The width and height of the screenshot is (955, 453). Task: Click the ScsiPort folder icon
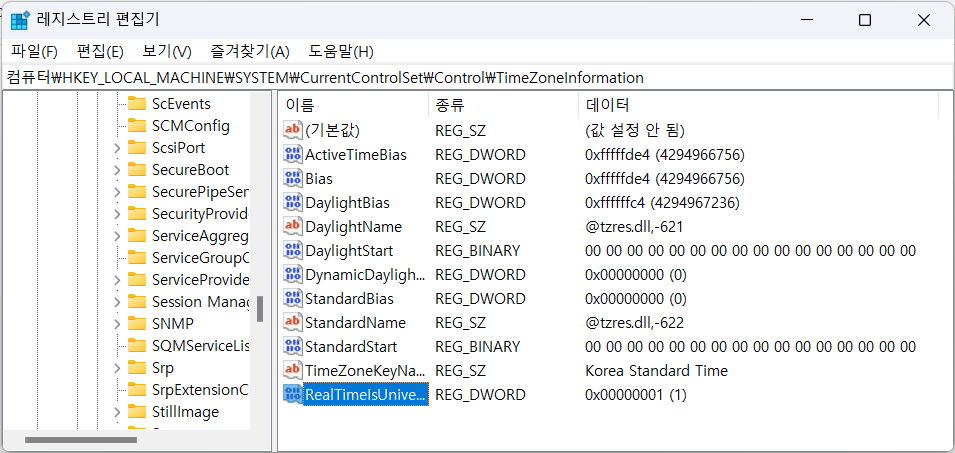(137, 148)
